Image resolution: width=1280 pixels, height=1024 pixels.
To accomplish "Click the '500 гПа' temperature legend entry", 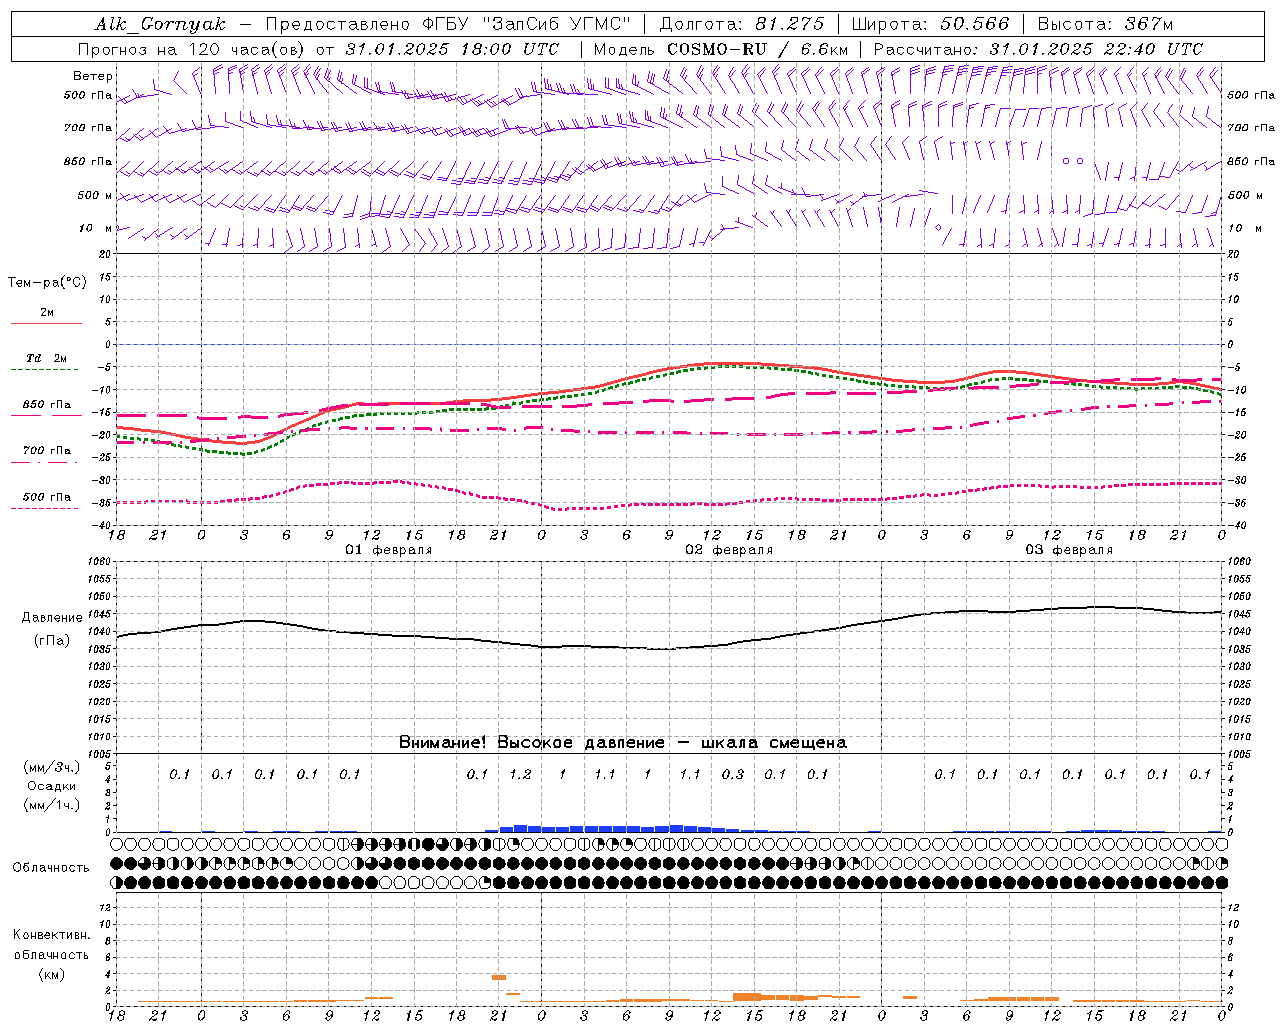I will coord(47,497).
